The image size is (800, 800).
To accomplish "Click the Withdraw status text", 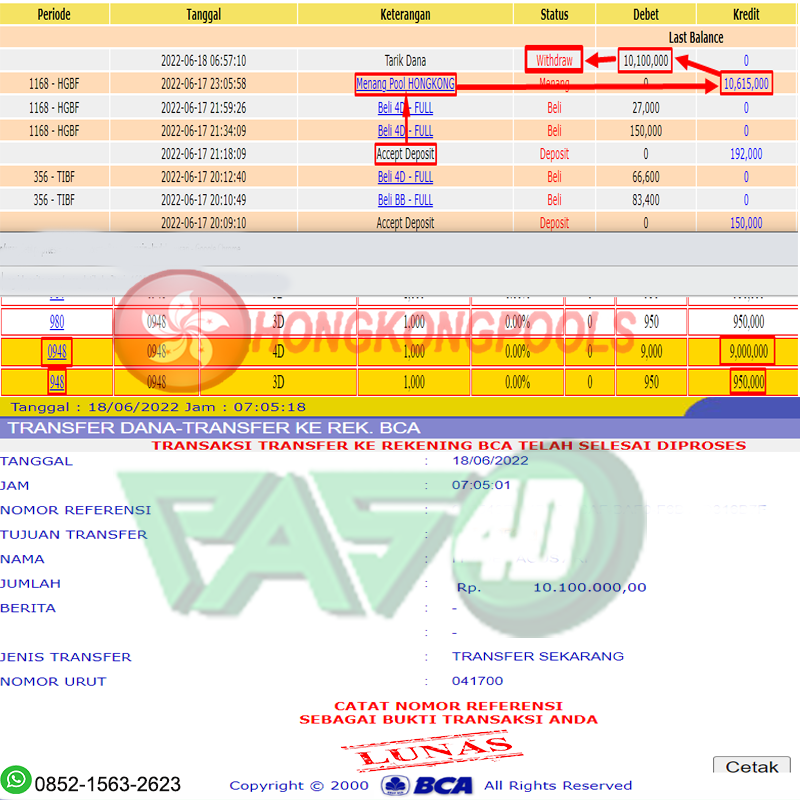I will (x=554, y=61).
